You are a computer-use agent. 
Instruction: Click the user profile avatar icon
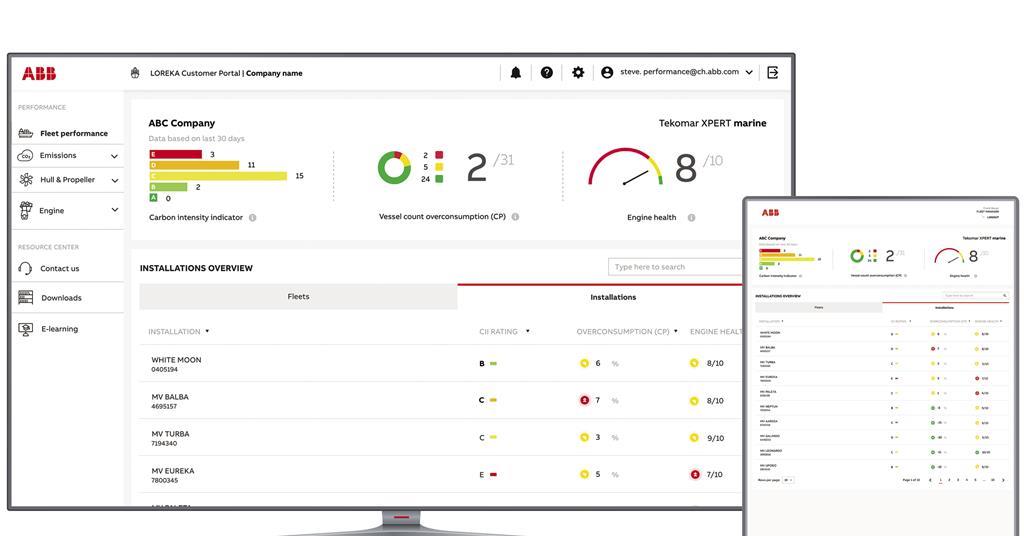click(607, 72)
